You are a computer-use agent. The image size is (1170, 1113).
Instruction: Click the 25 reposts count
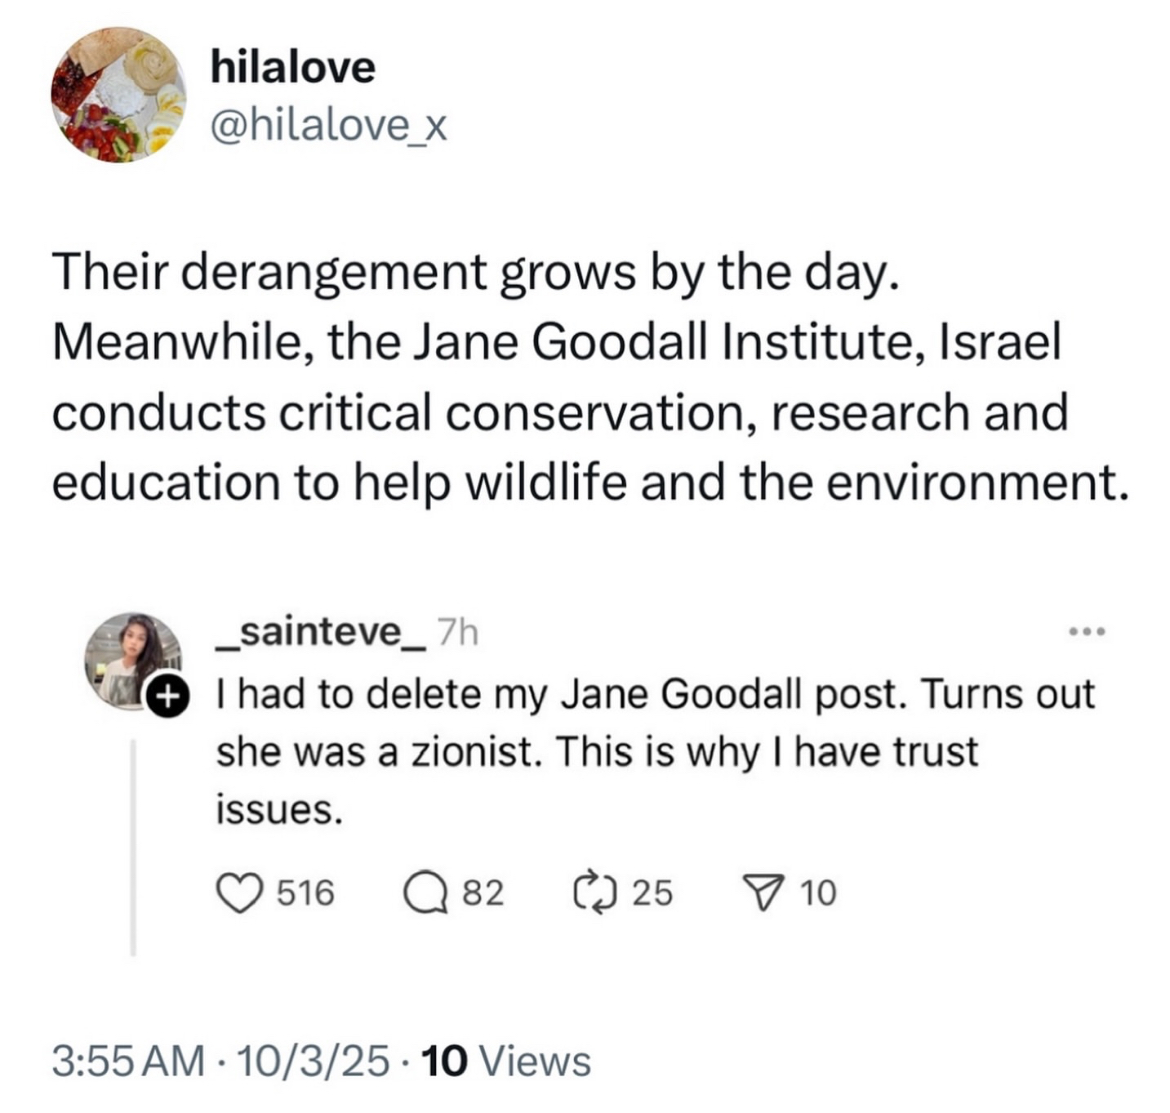pyautogui.click(x=653, y=893)
